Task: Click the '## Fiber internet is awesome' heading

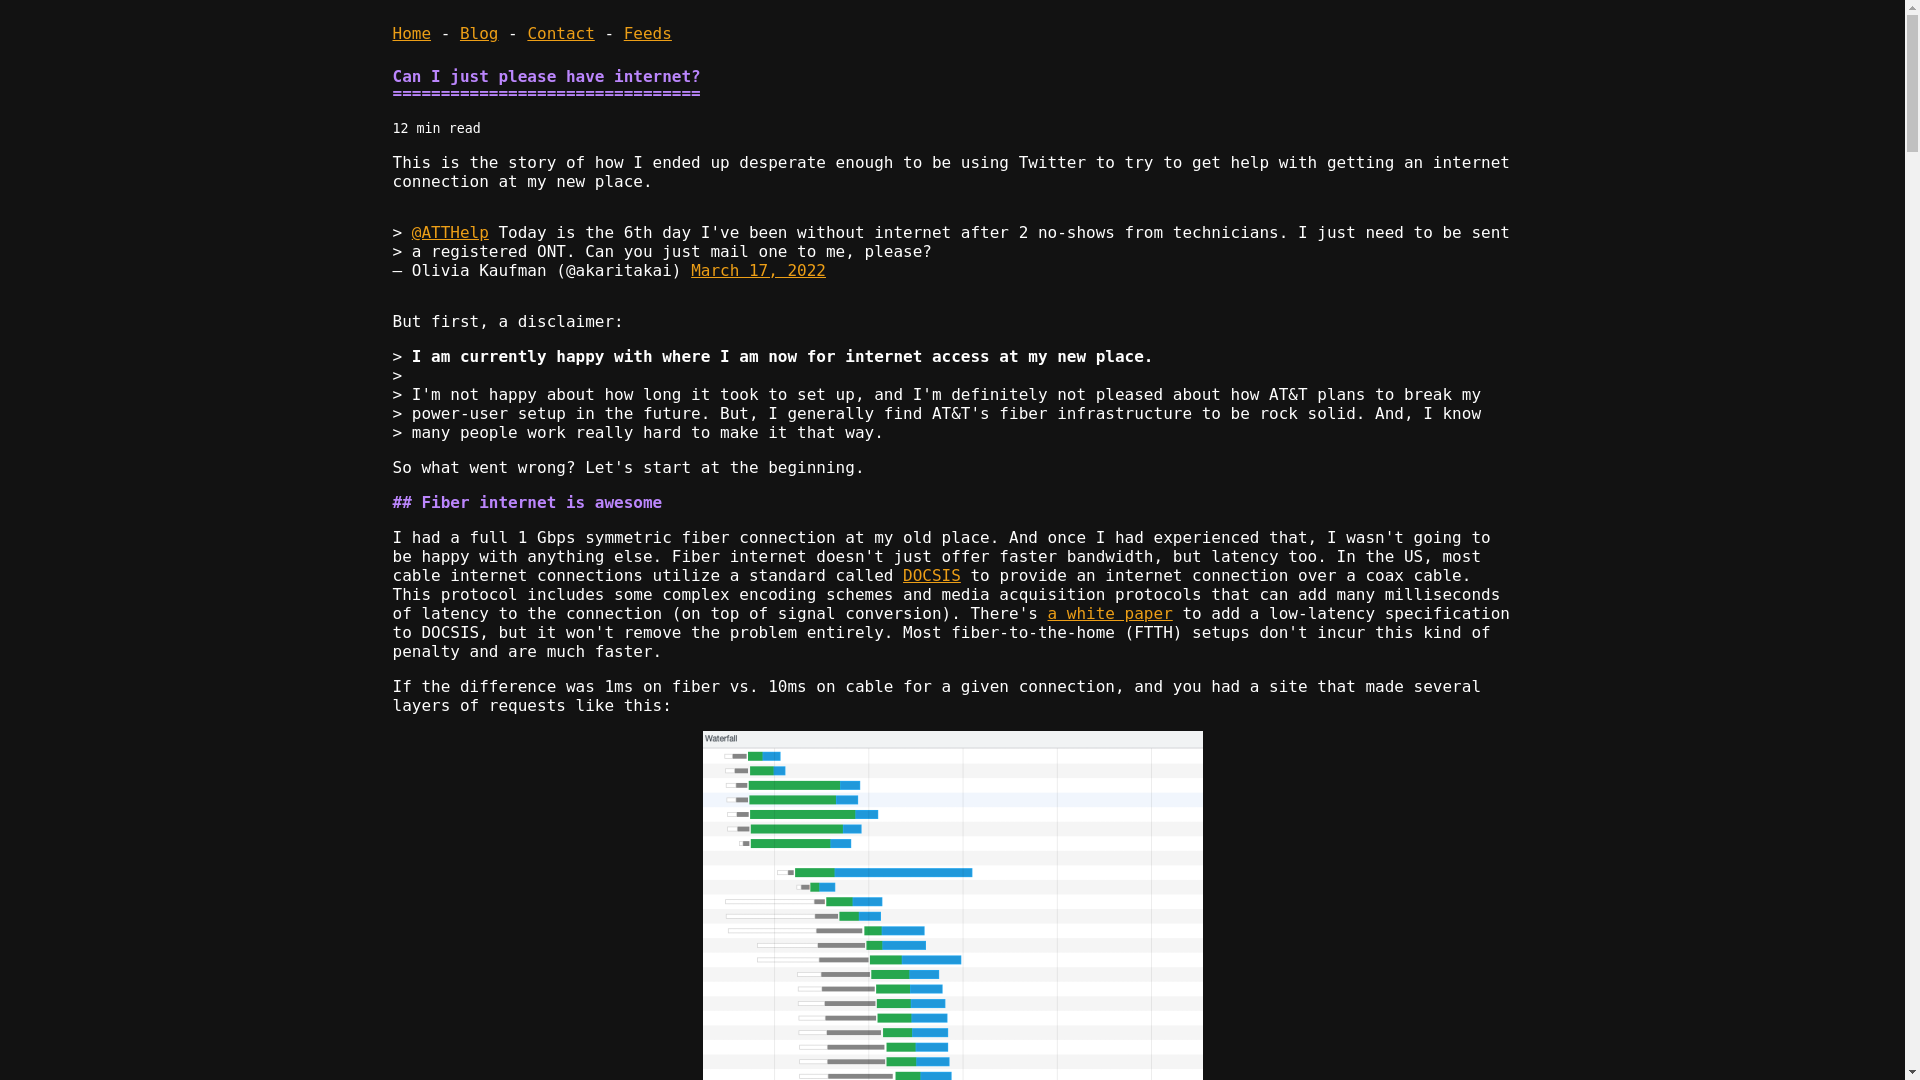Action: tap(527, 502)
